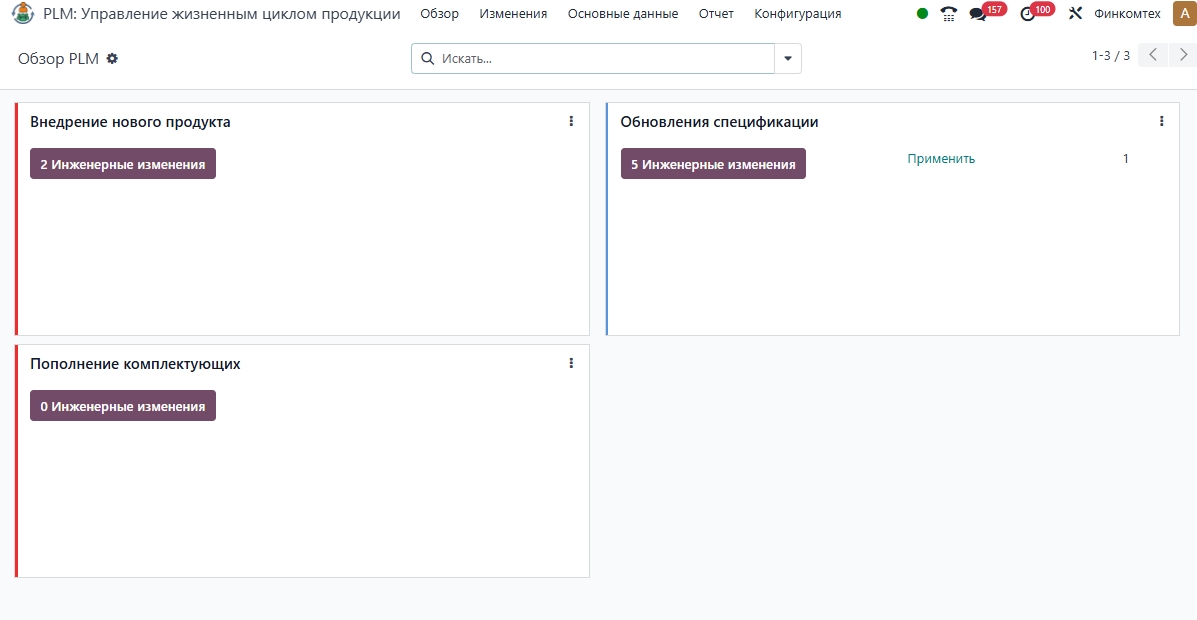Click the green status dot indicator
This screenshot has height=620, width=1197.
(922, 14)
